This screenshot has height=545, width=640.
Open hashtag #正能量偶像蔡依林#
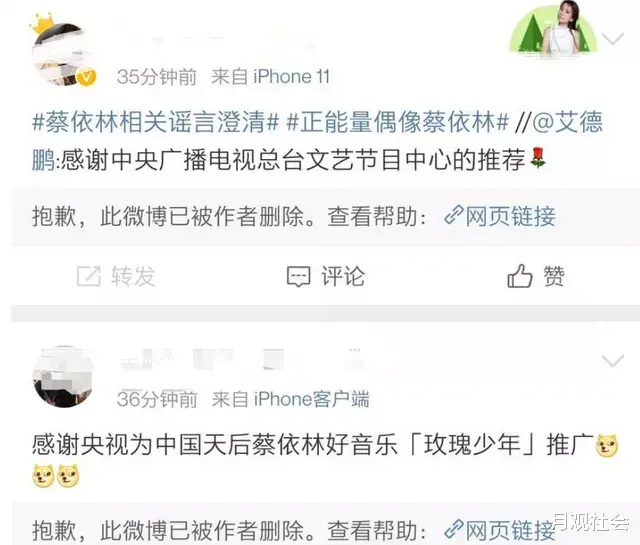(398, 122)
